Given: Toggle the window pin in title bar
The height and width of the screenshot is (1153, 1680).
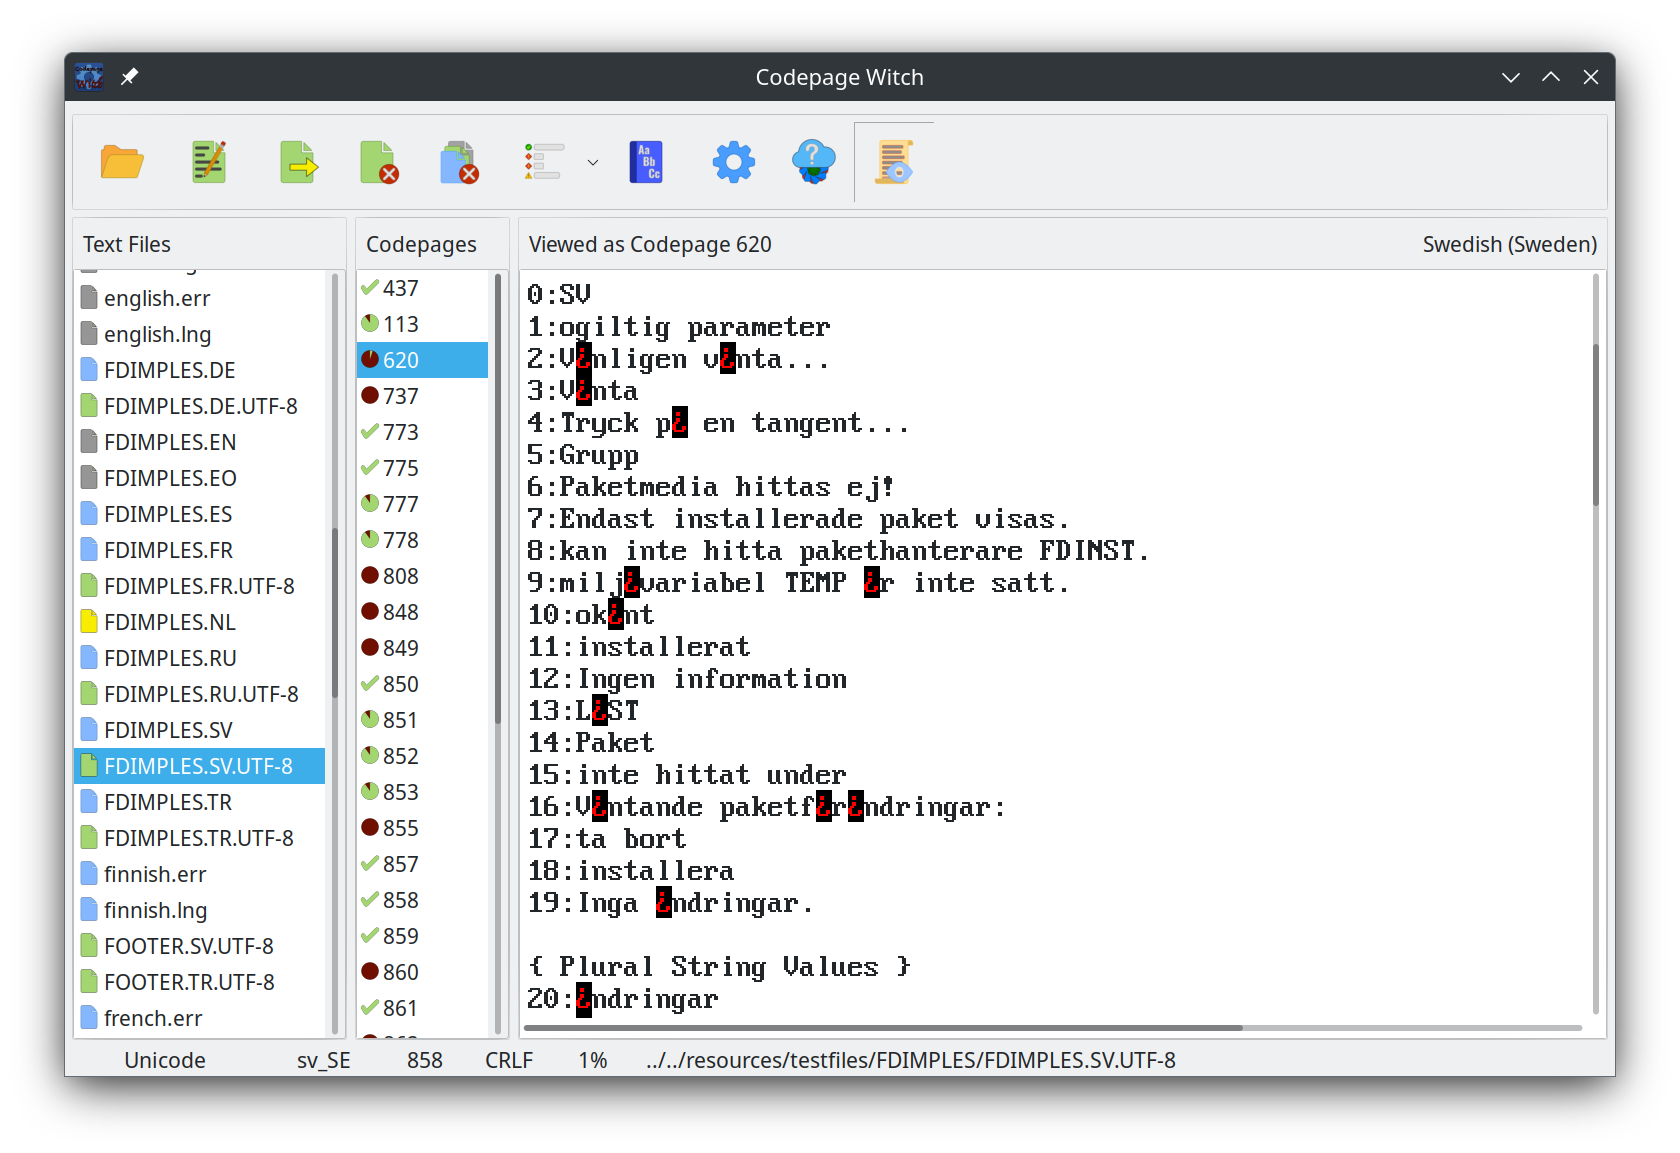Looking at the screenshot, I should (x=130, y=77).
